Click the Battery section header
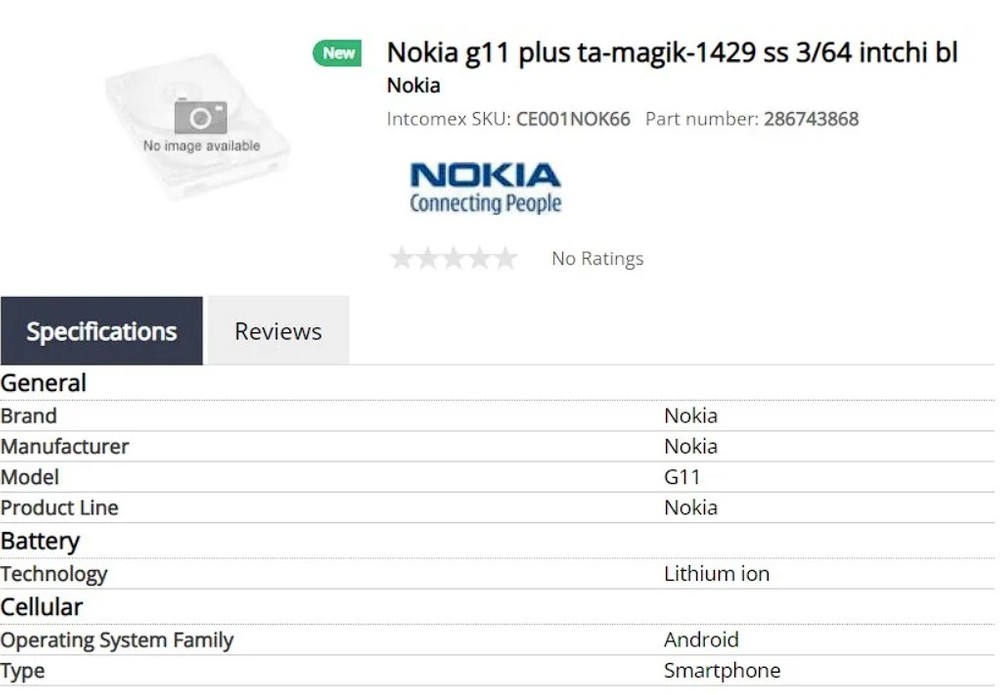This screenshot has width=1000, height=695. (40, 541)
